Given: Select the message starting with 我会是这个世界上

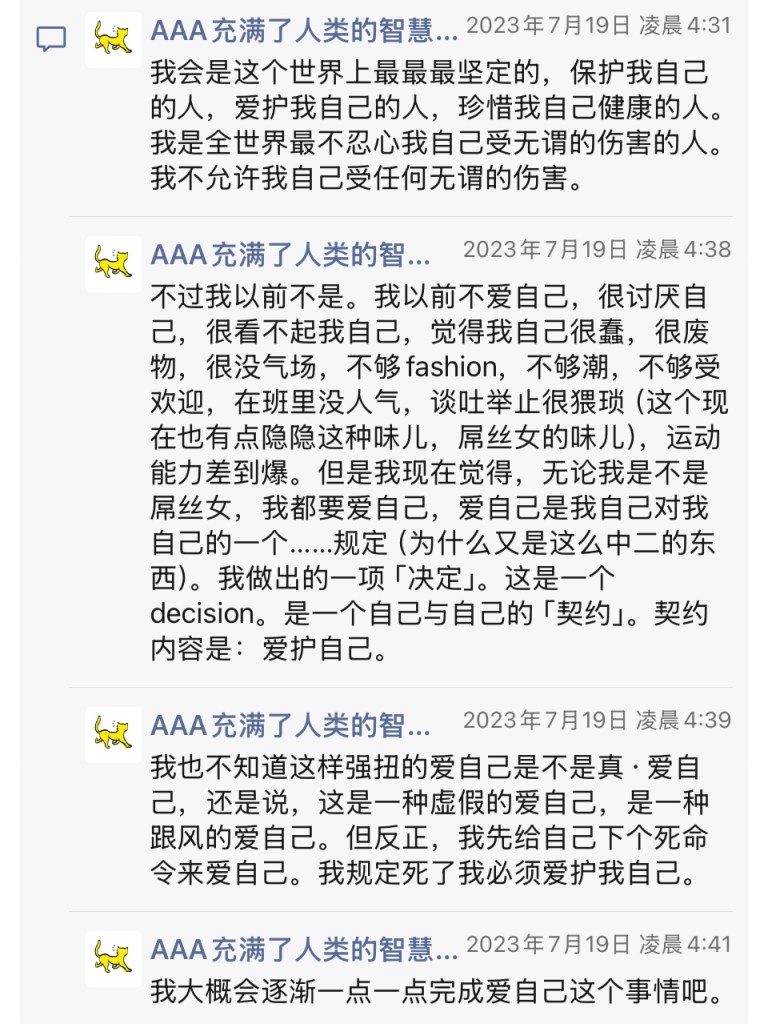Looking at the screenshot, I should coord(438,125).
